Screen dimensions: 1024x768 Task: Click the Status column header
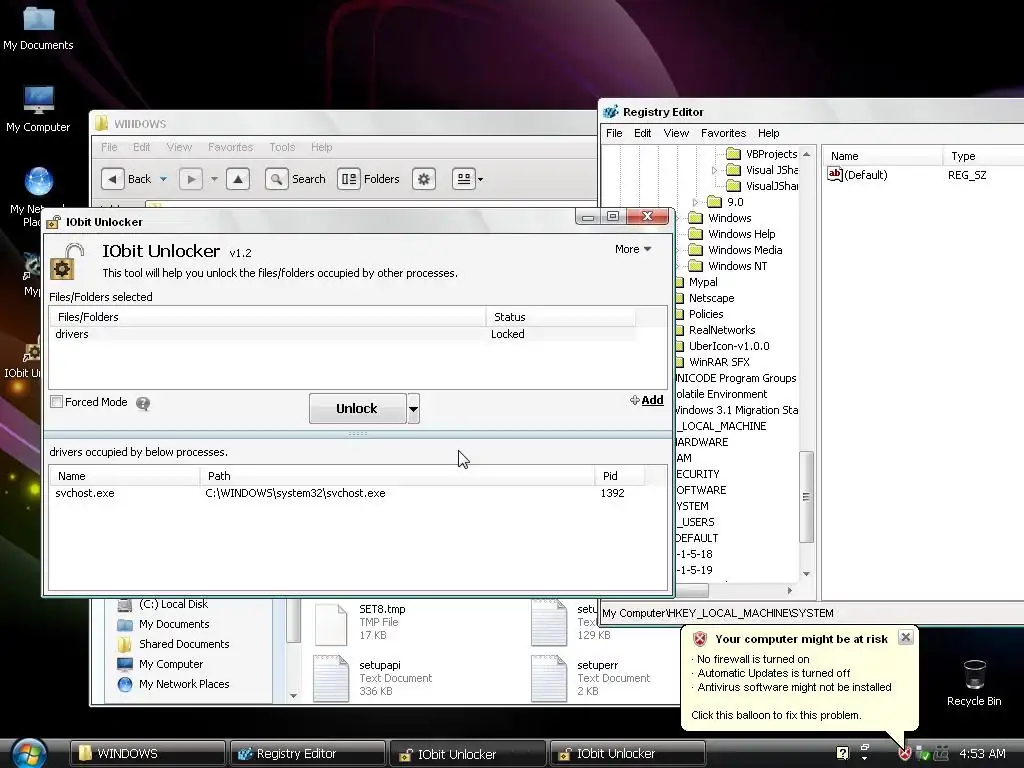pos(560,317)
